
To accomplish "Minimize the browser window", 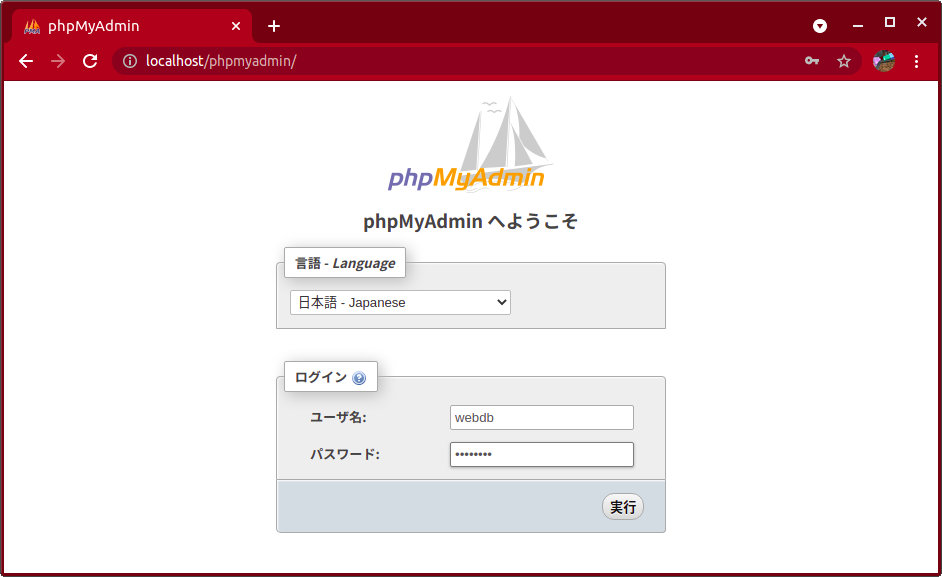I will coord(858,25).
